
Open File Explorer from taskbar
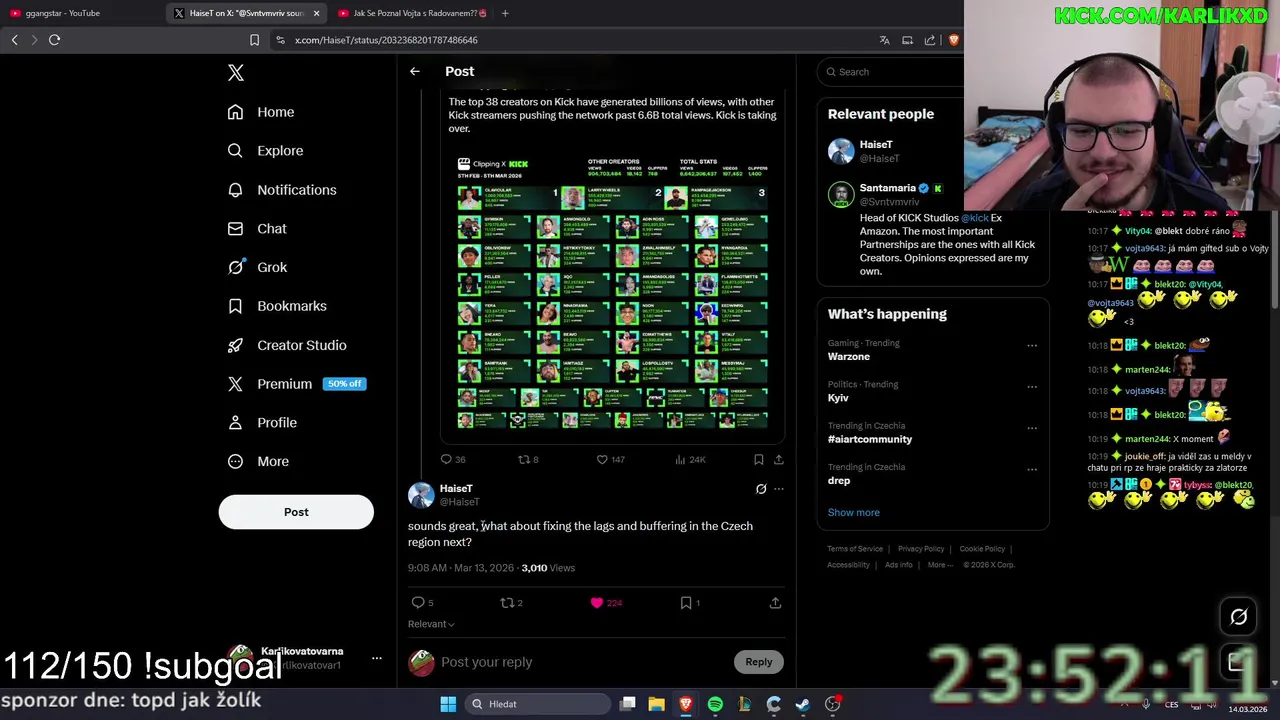point(656,704)
